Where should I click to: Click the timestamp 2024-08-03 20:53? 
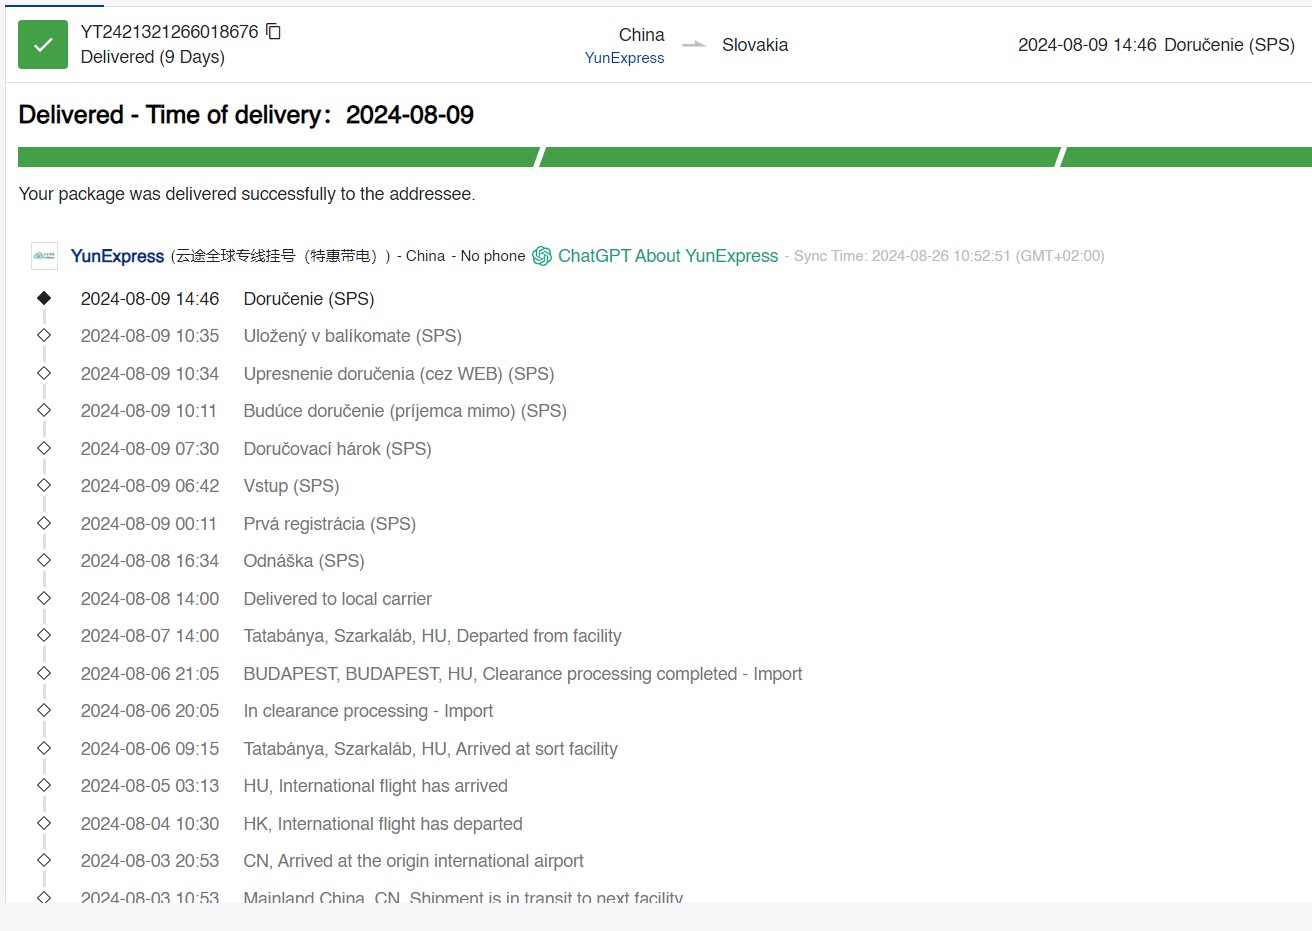[x=150, y=861]
